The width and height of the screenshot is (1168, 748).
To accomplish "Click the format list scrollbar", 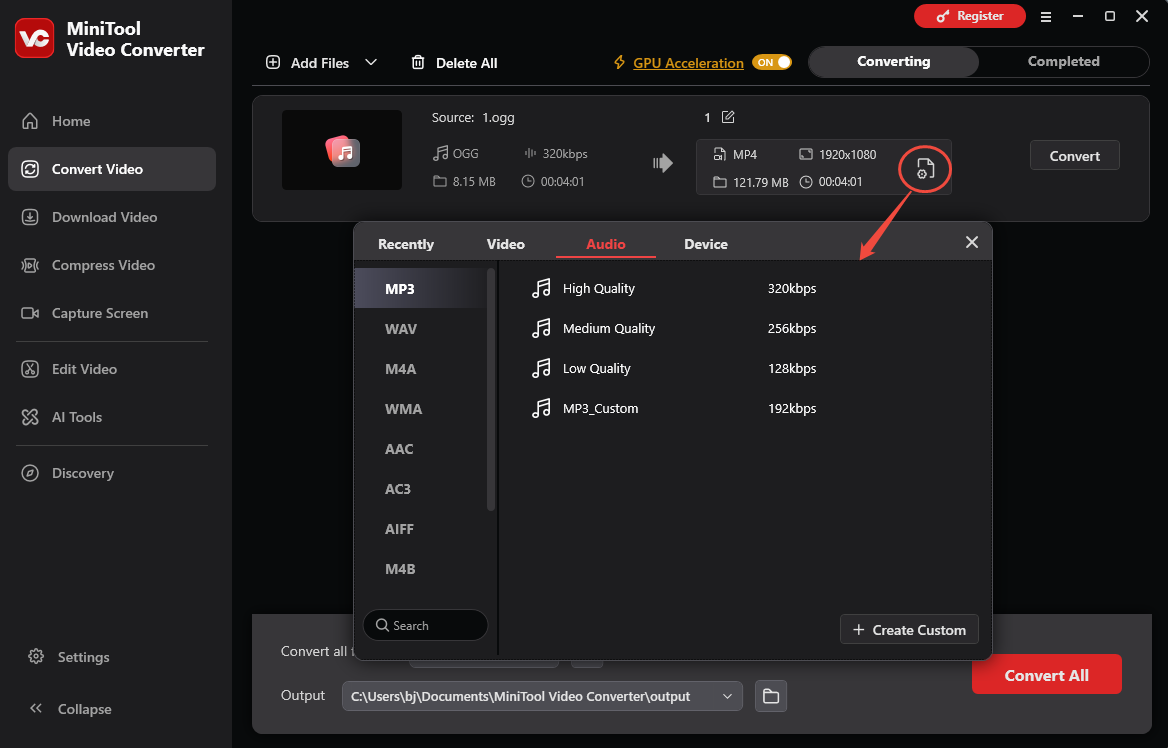I will [x=490, y=390].
